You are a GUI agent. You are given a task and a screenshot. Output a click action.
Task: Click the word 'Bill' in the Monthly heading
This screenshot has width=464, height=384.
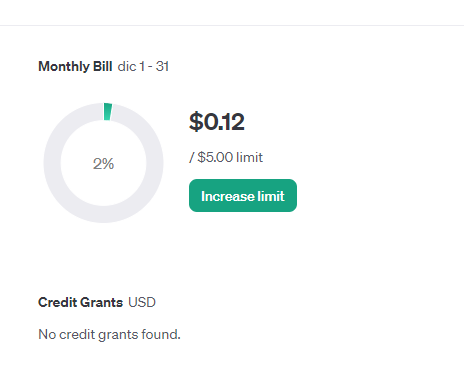click(103, 66)
